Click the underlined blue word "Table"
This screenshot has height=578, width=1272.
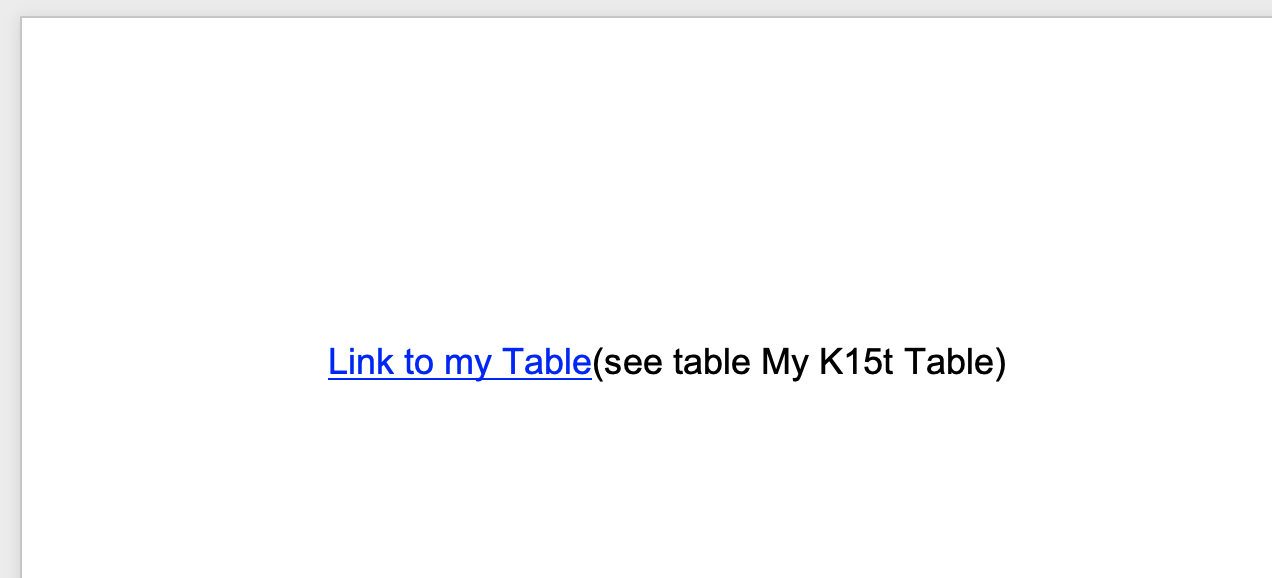(546, 362)
